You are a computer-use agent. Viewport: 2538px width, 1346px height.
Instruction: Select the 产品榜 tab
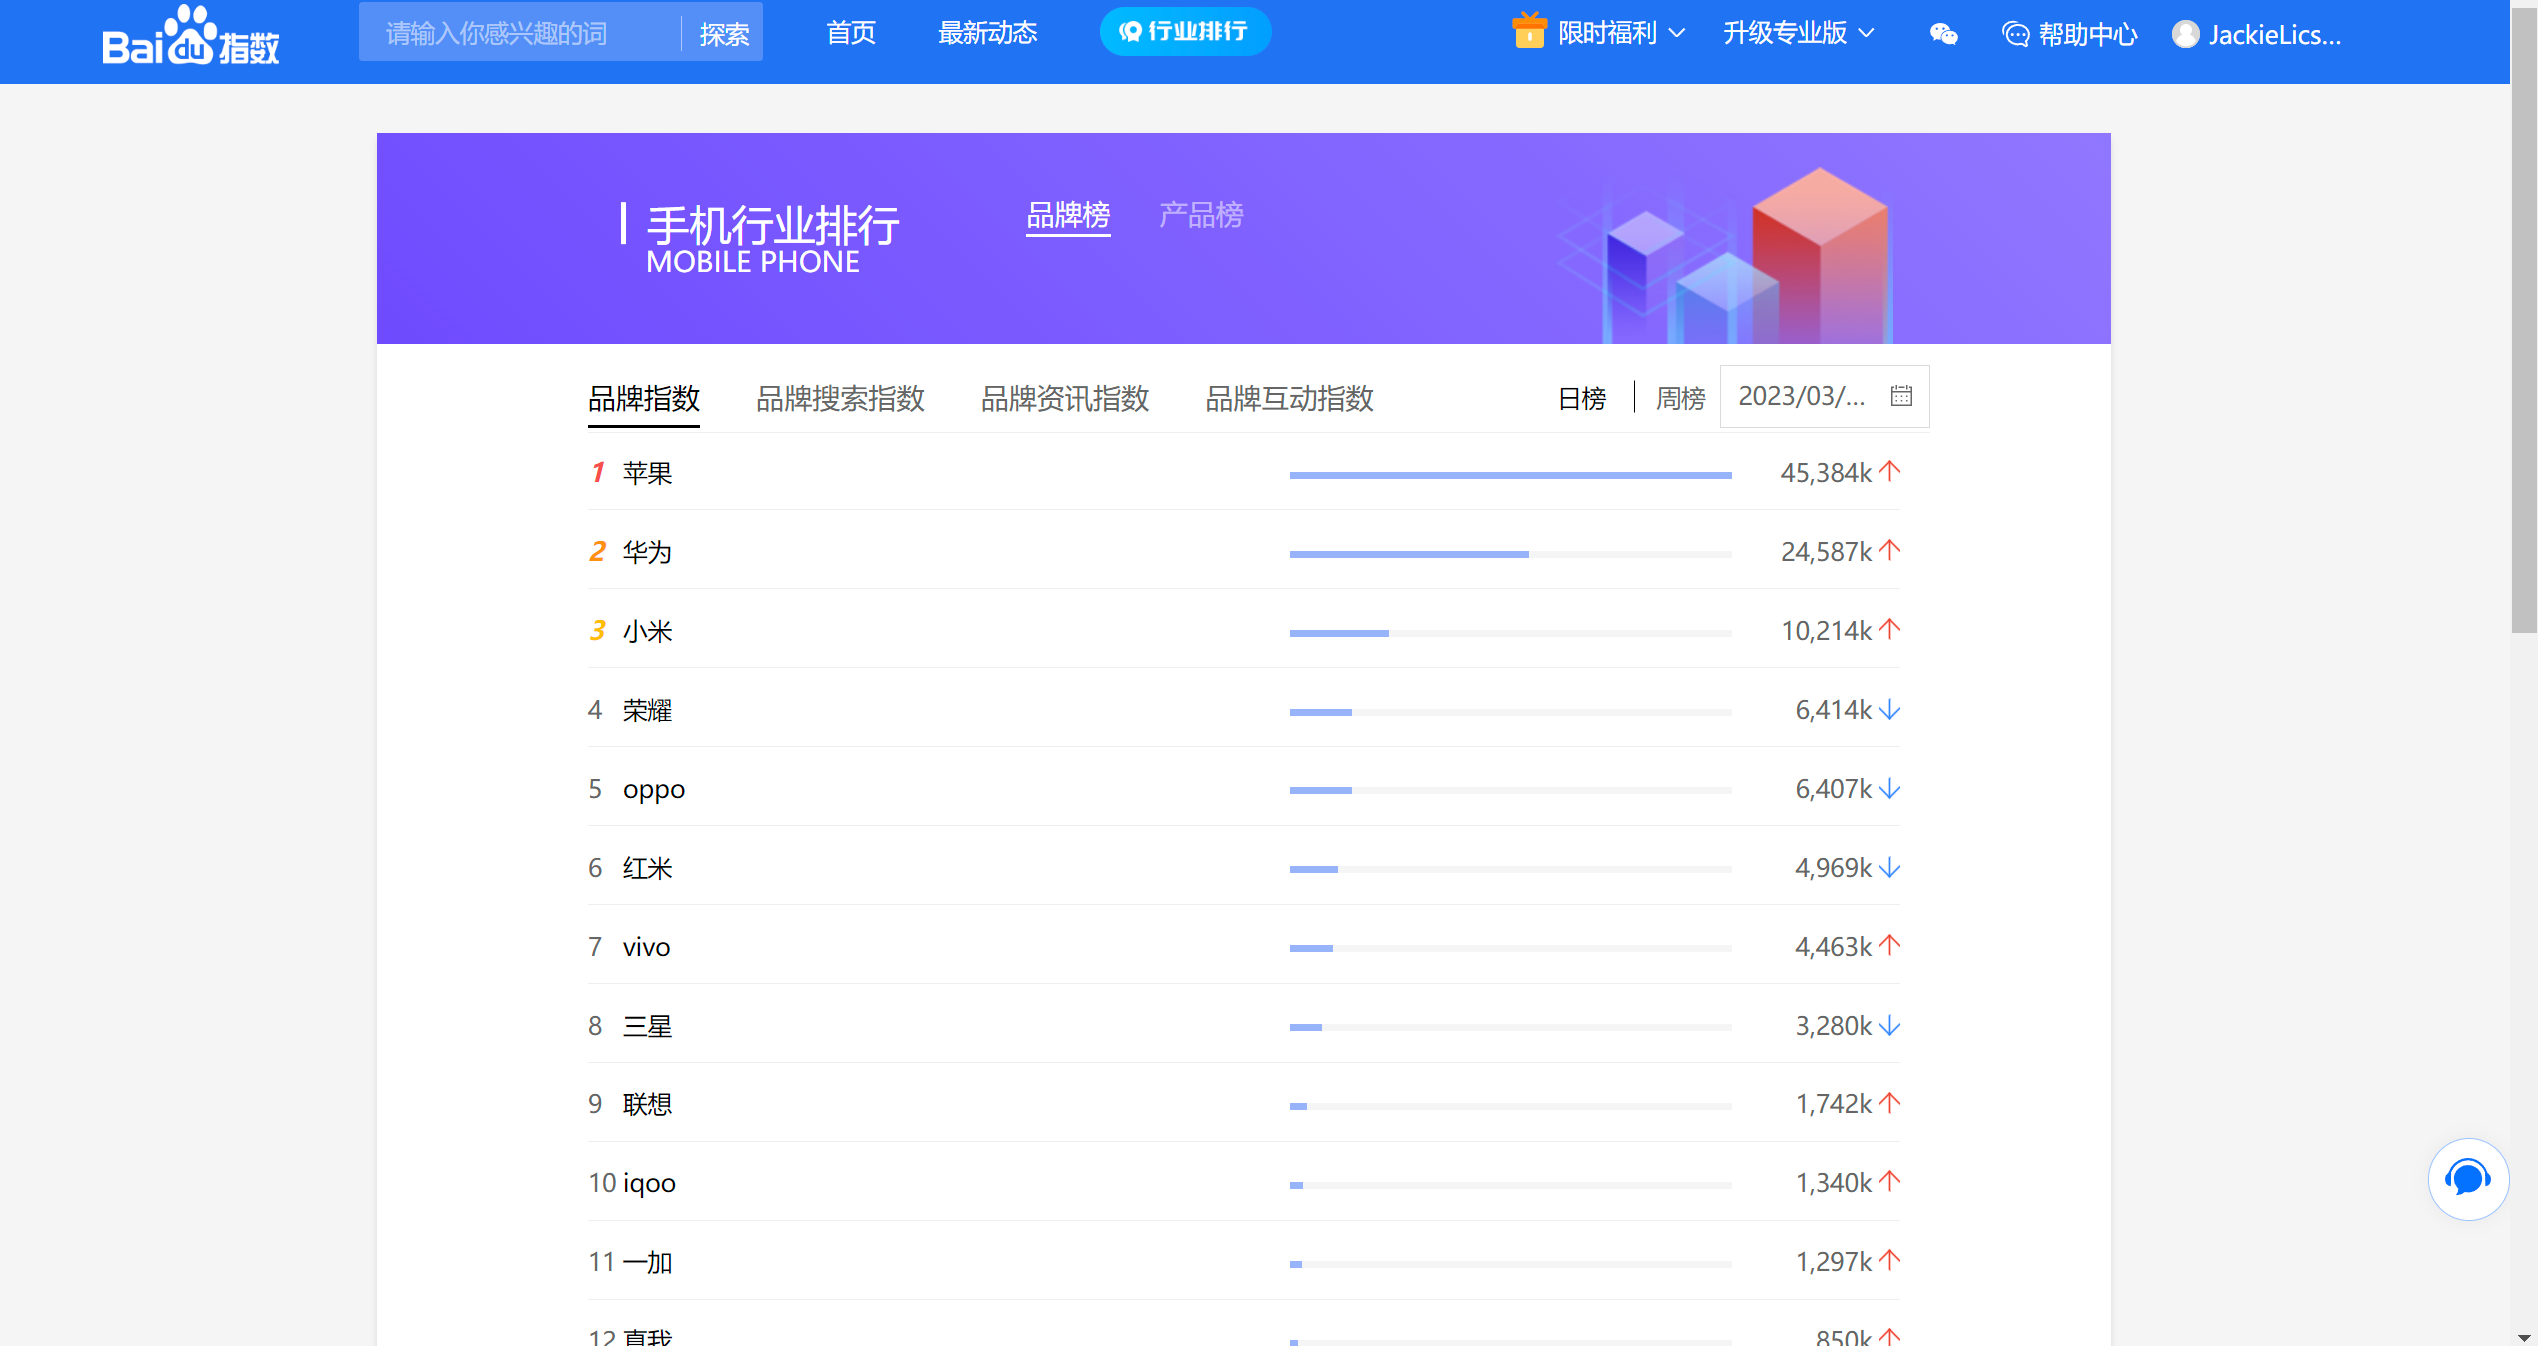(1201, 215)
